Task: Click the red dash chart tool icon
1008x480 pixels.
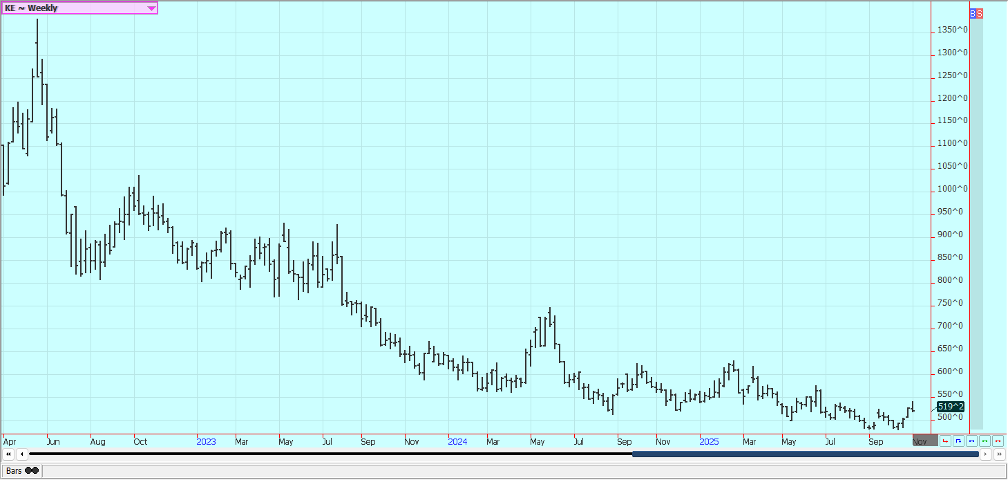Action: [x=997, y=440]
